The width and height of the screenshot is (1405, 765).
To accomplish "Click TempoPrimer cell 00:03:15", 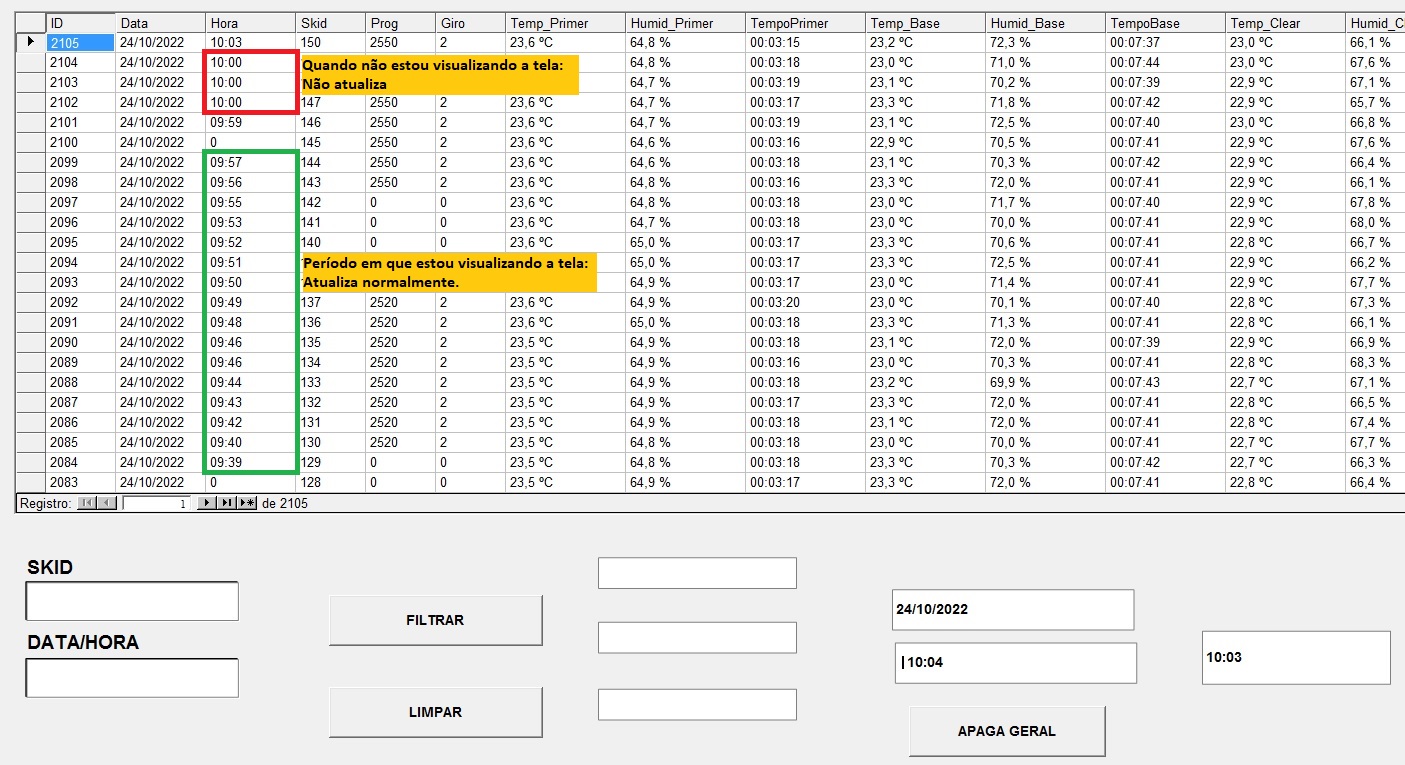I will coord(805,42).
